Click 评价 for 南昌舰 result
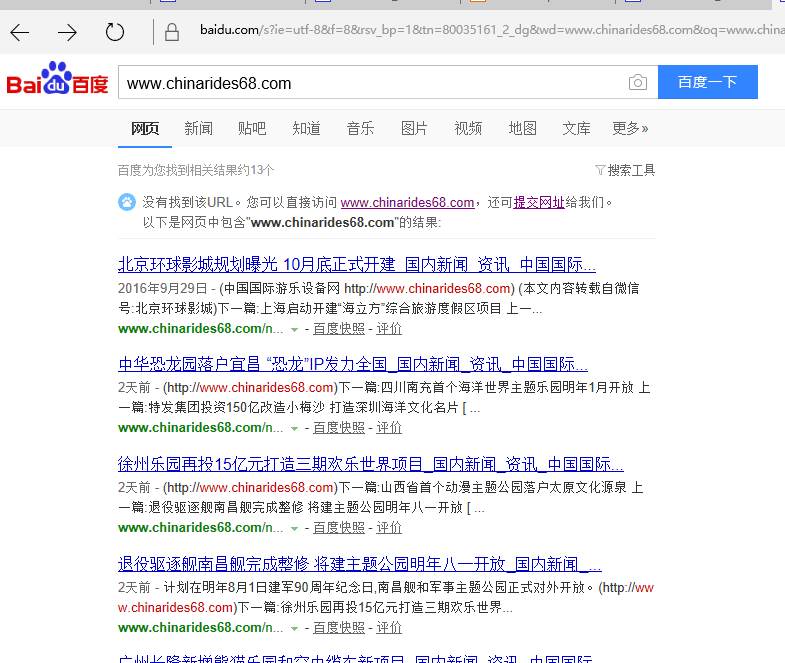This screenshot has width=785, height=663. (389, 627)
